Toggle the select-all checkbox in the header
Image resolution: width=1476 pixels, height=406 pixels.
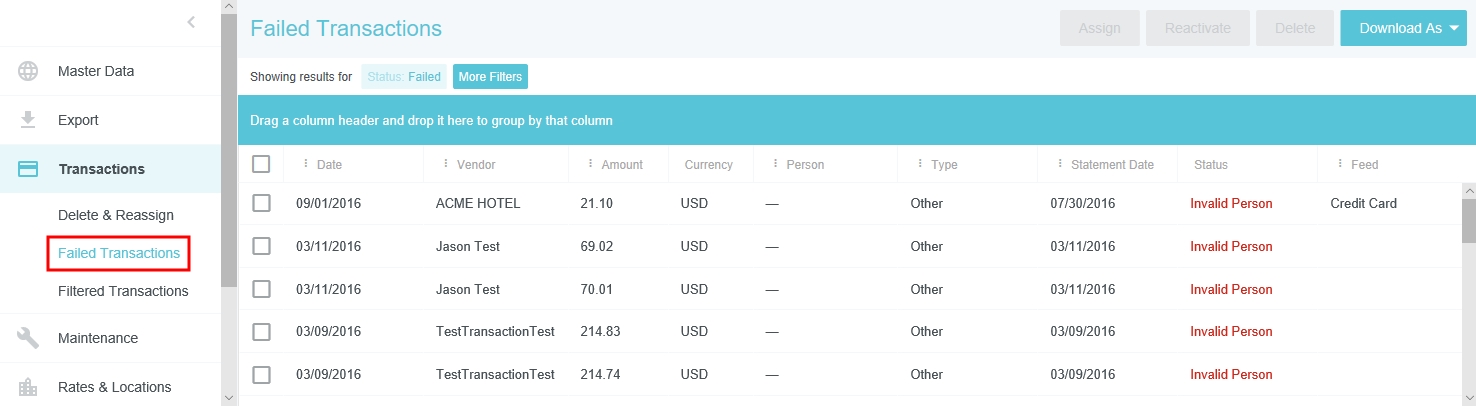coord(261,164)
